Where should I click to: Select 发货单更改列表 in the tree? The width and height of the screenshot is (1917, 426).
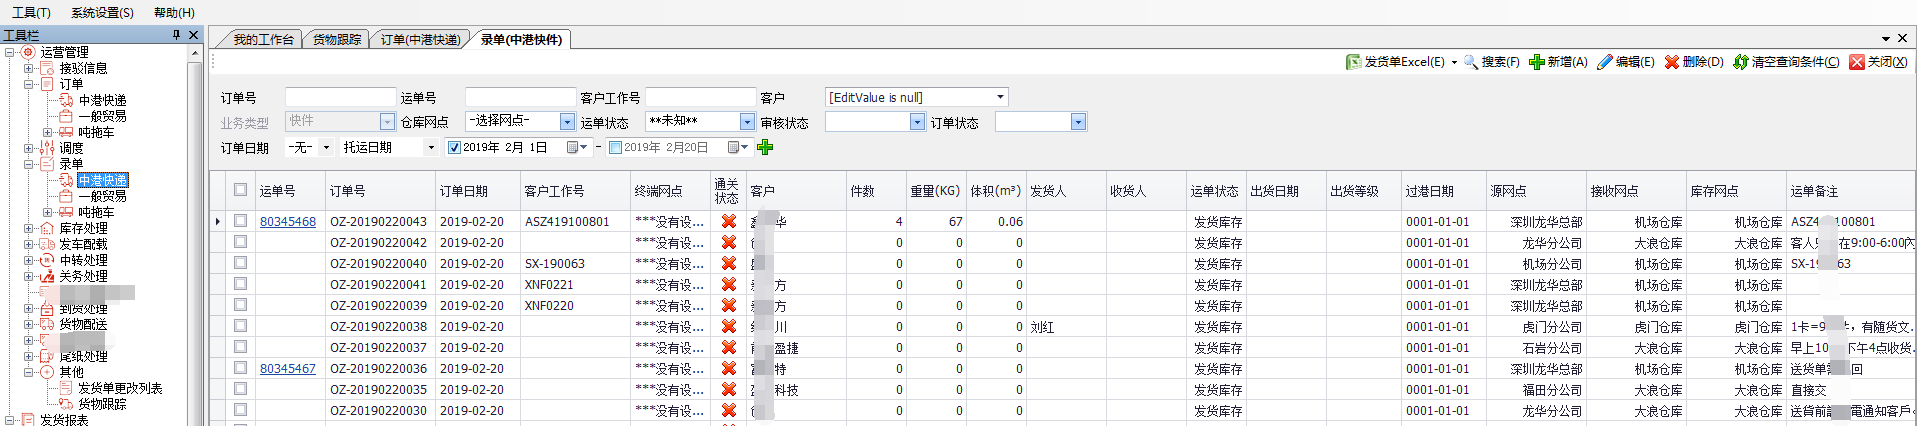point(120,388)
